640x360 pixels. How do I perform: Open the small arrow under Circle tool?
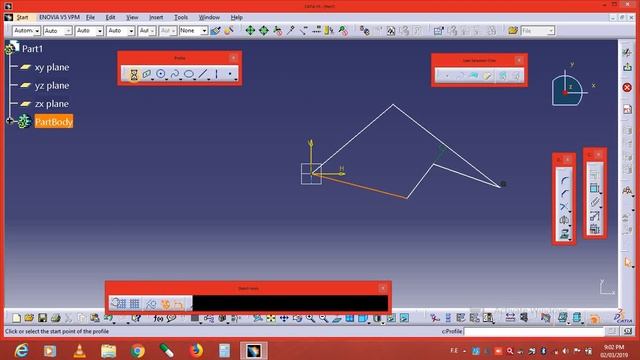coord(166,79)
